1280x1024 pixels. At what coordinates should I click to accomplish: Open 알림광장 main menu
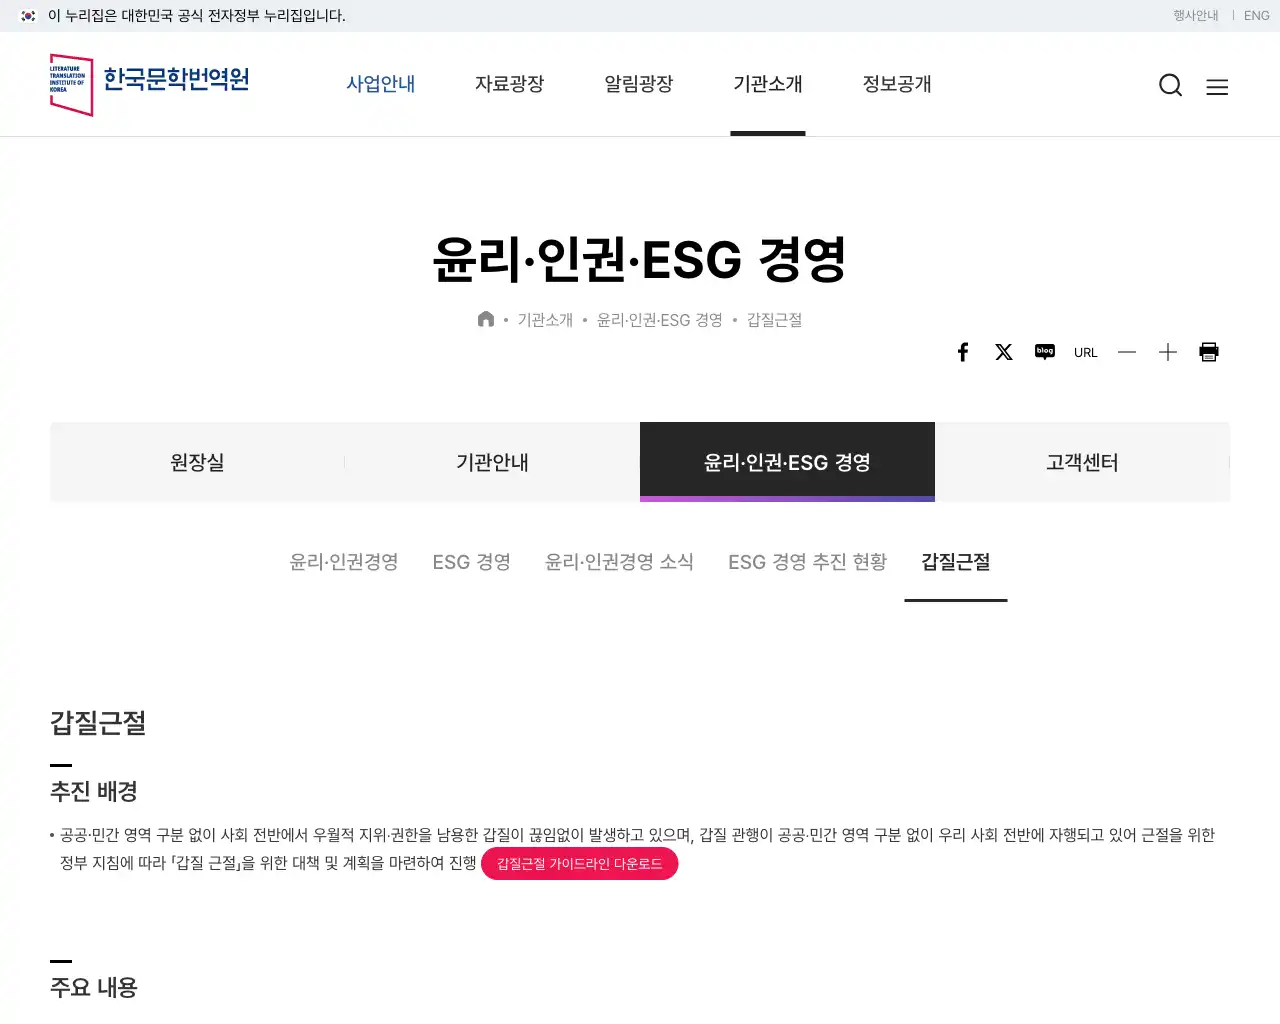tap(639, 84)
